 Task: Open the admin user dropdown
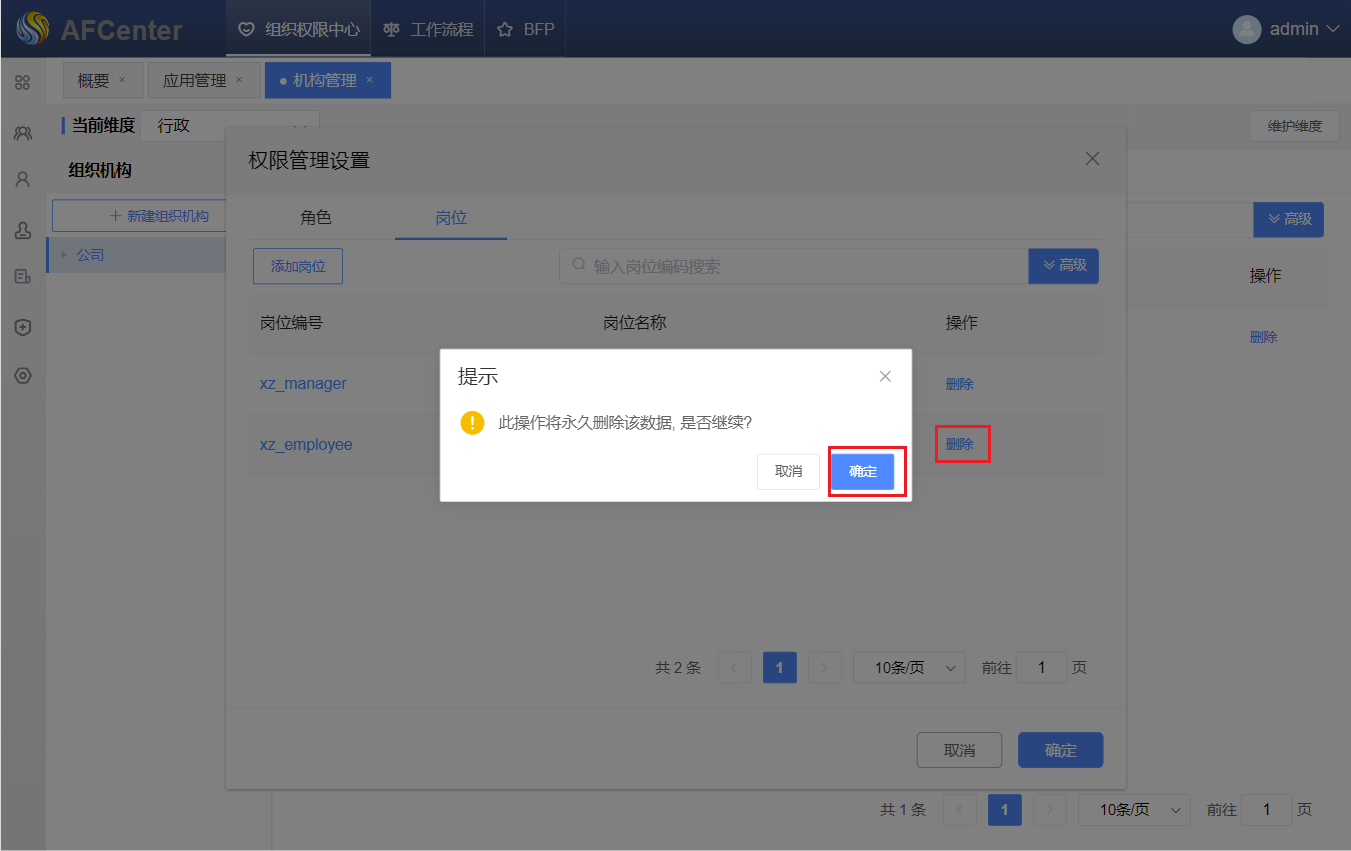click(1286, 29)
